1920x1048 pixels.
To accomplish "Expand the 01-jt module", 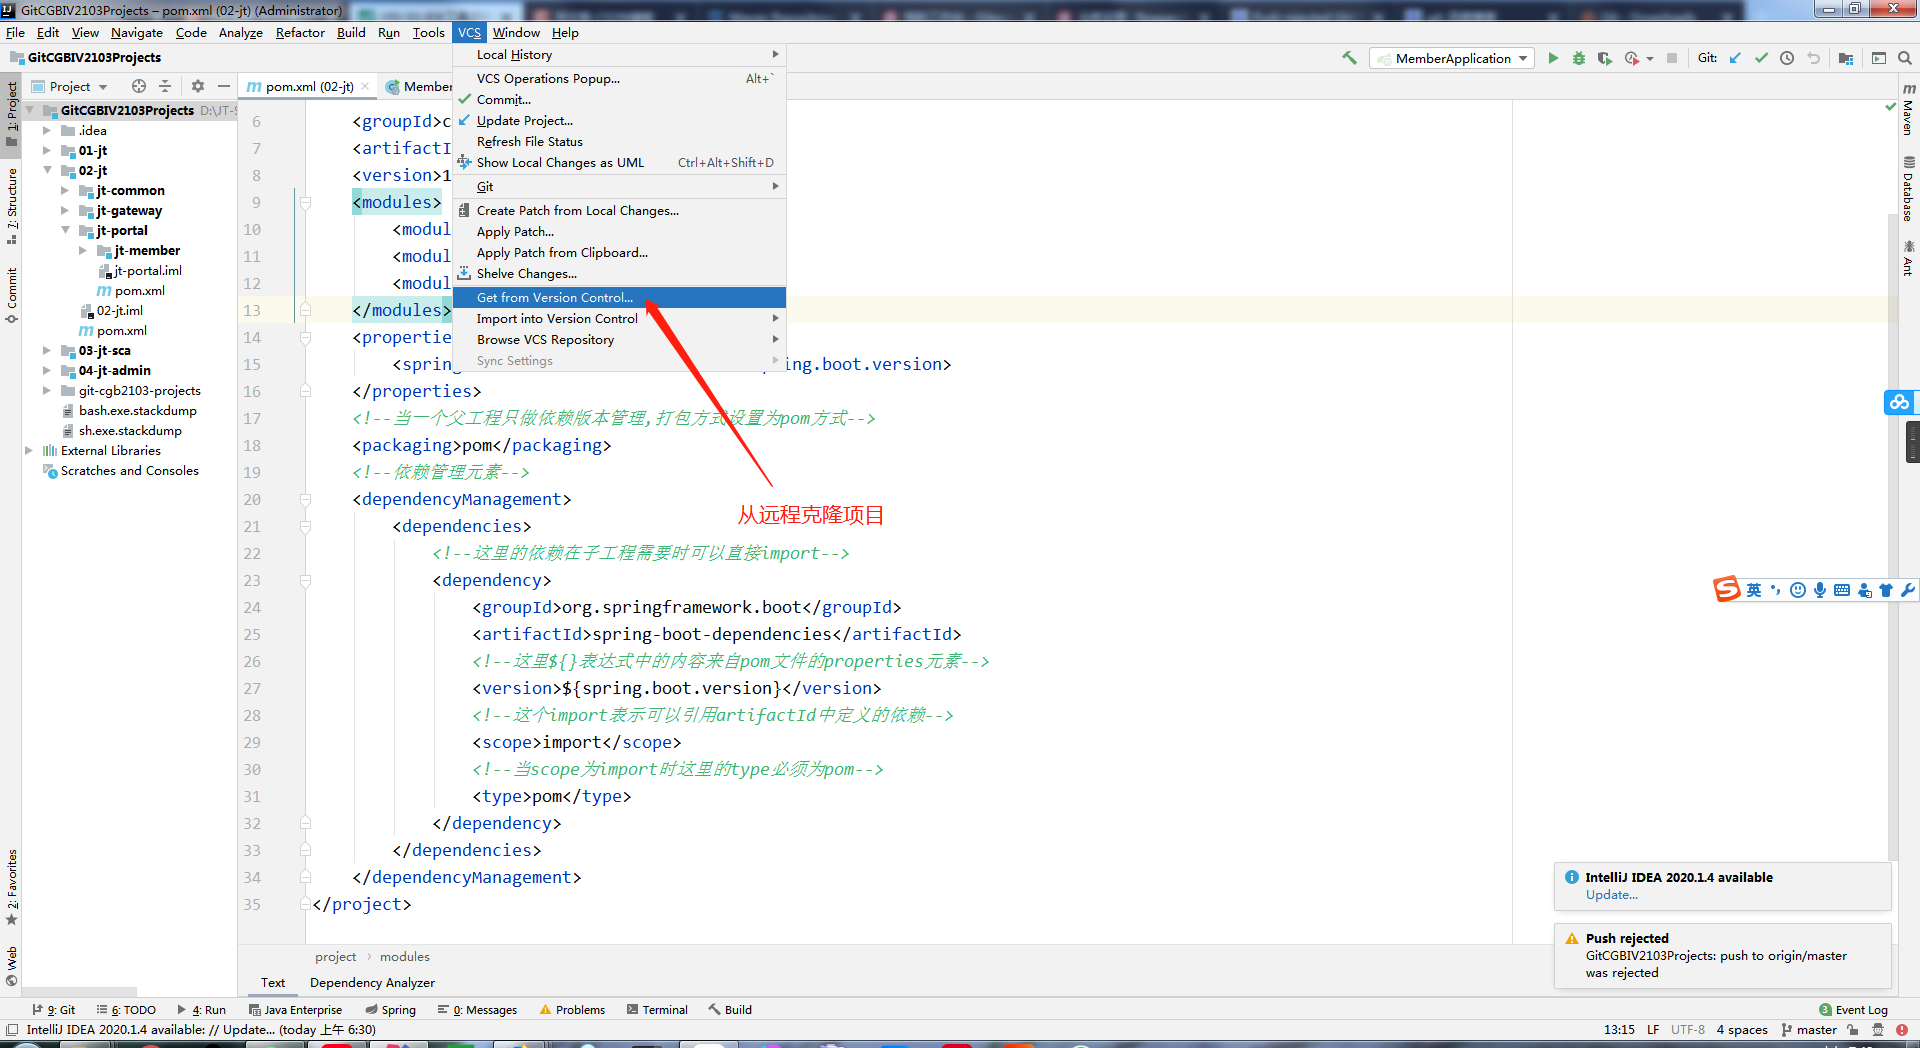I will [x=46, y=150].
